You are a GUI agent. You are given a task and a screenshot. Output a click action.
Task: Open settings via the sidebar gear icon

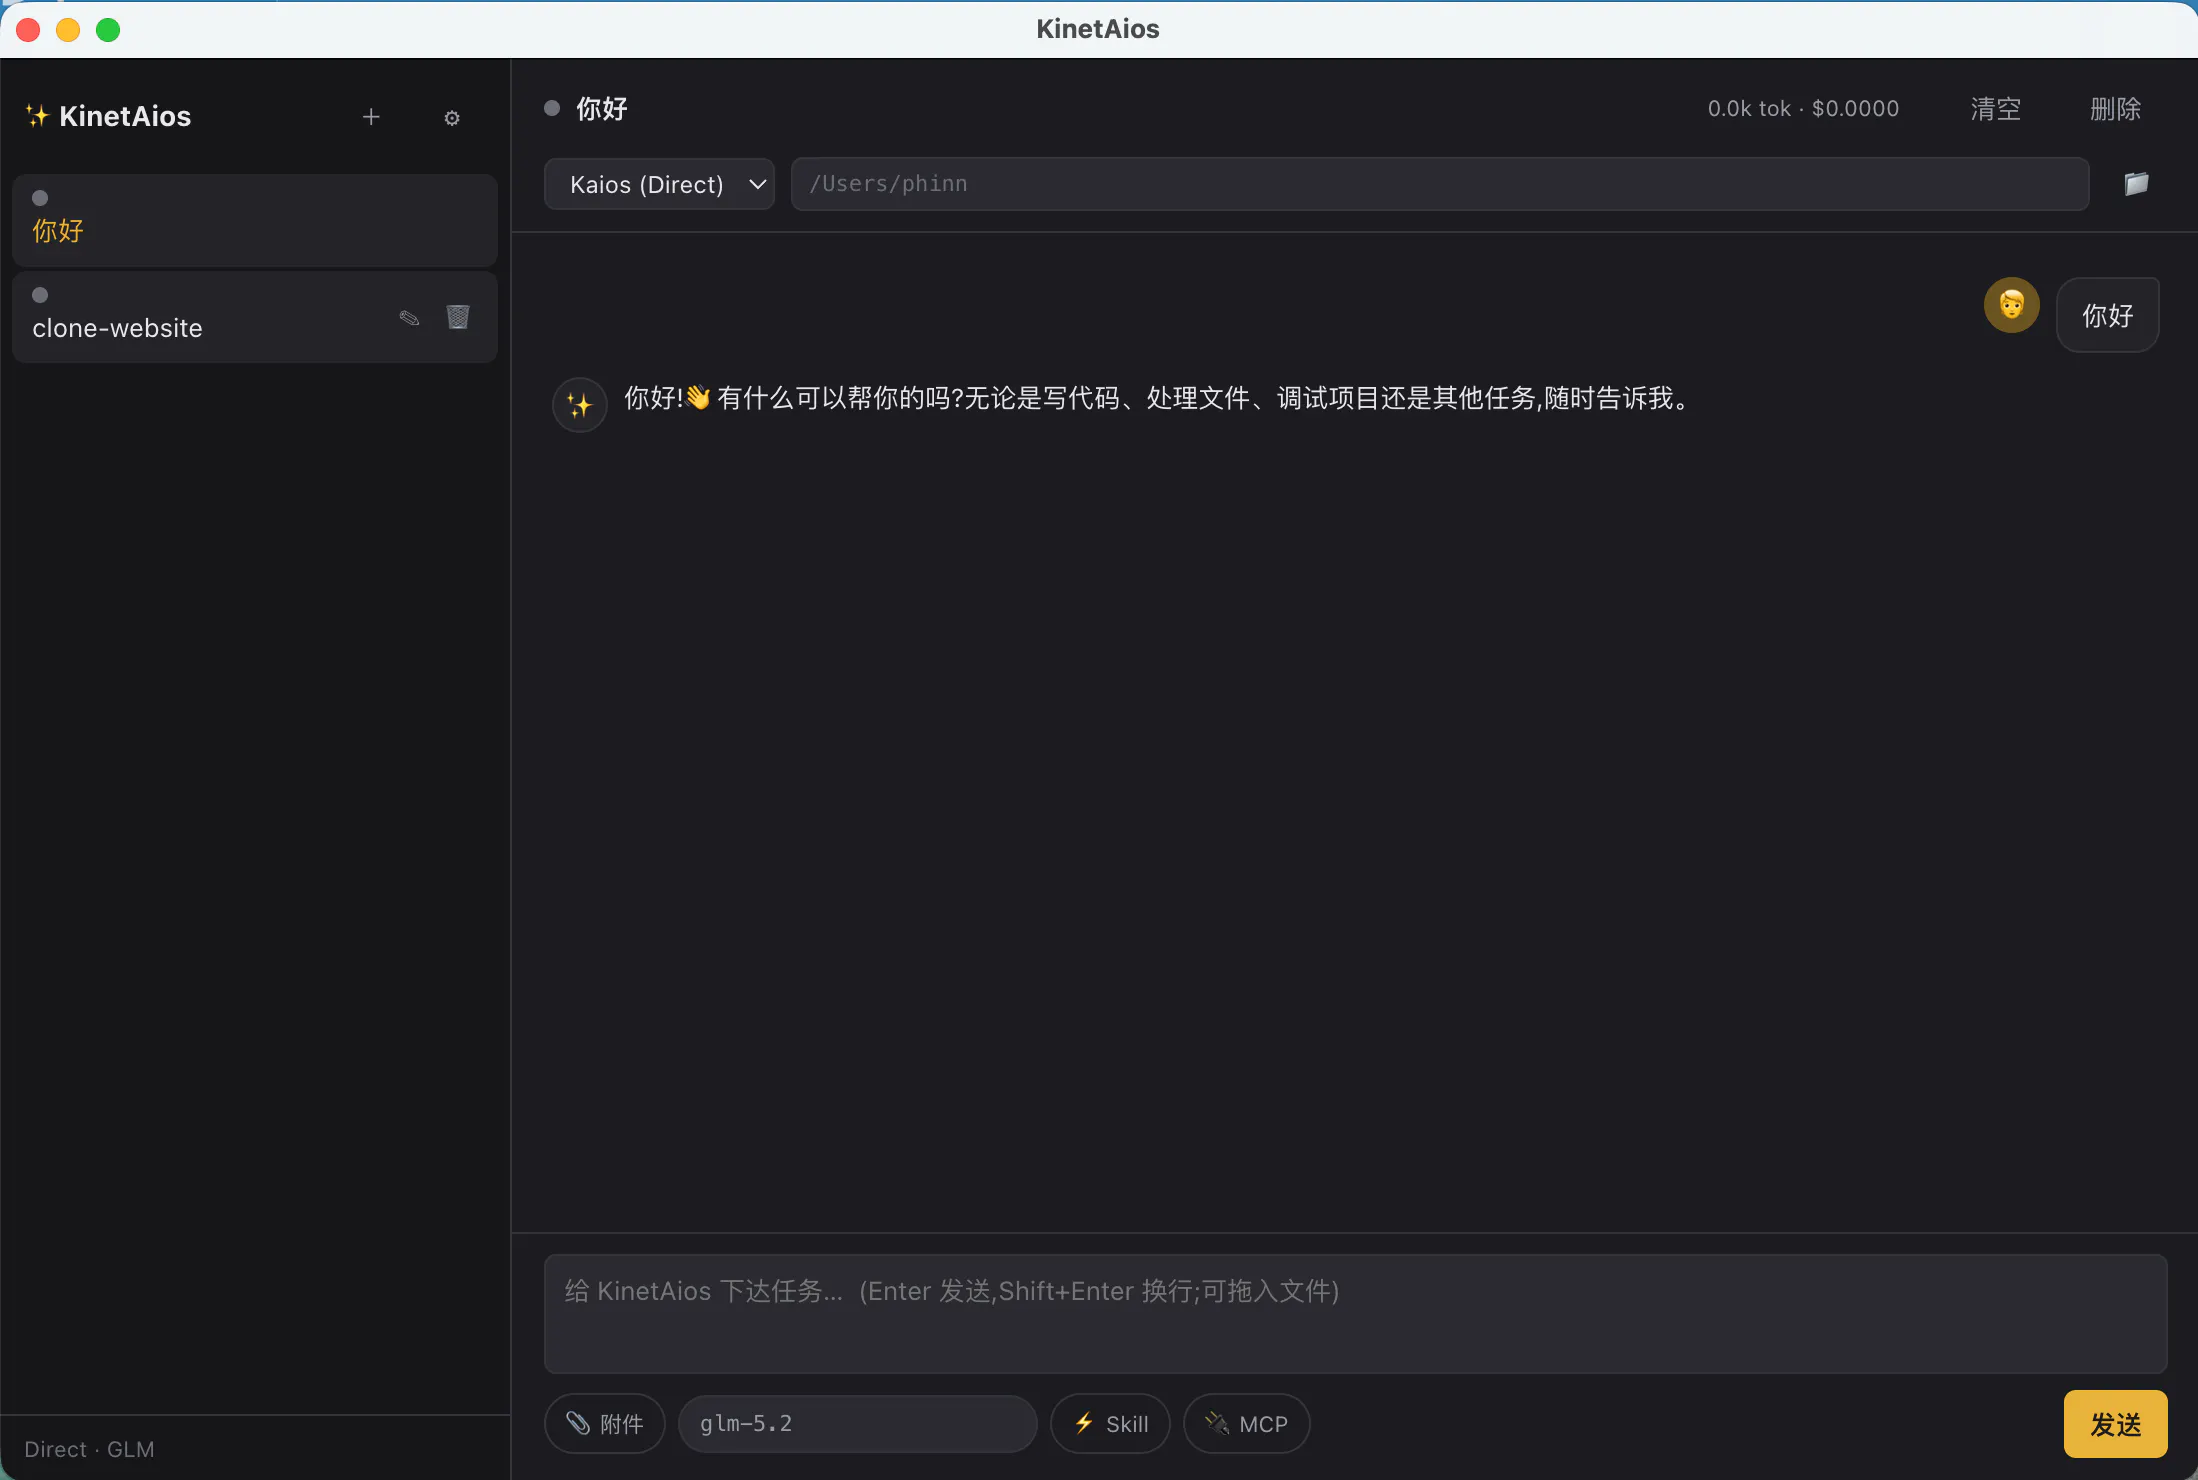(x=452, y=118)
